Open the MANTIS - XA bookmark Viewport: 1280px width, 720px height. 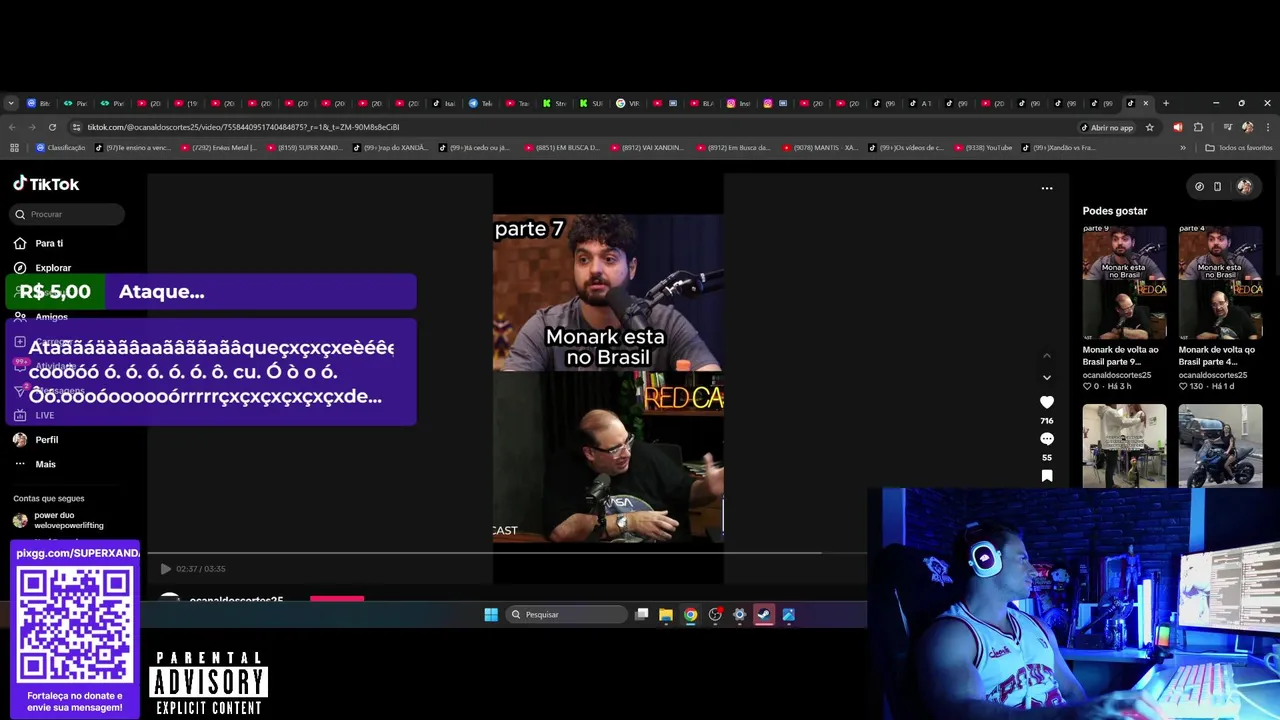coord(819,148)
